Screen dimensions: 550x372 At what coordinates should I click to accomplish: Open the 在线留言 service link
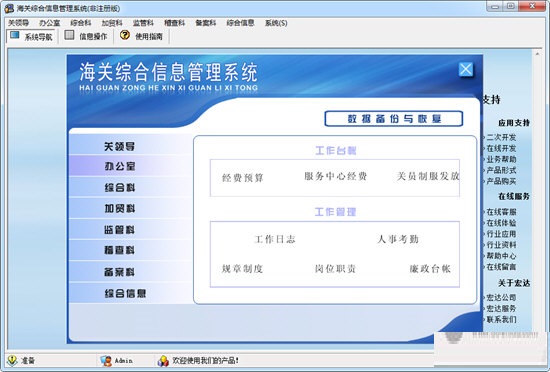pyautogui.click(x=501, y=267)
